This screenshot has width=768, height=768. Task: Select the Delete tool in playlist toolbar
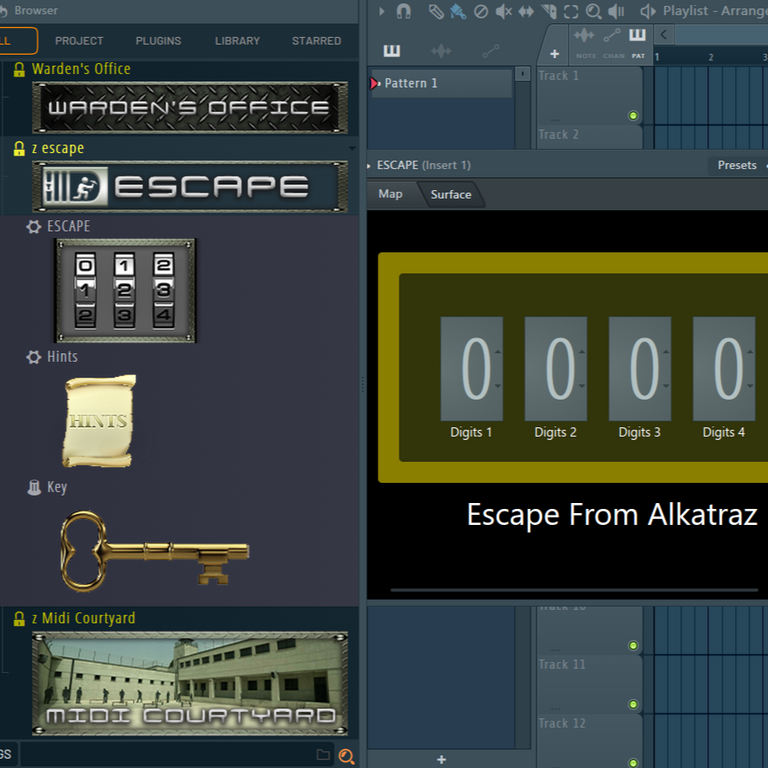tap(481, 11)
